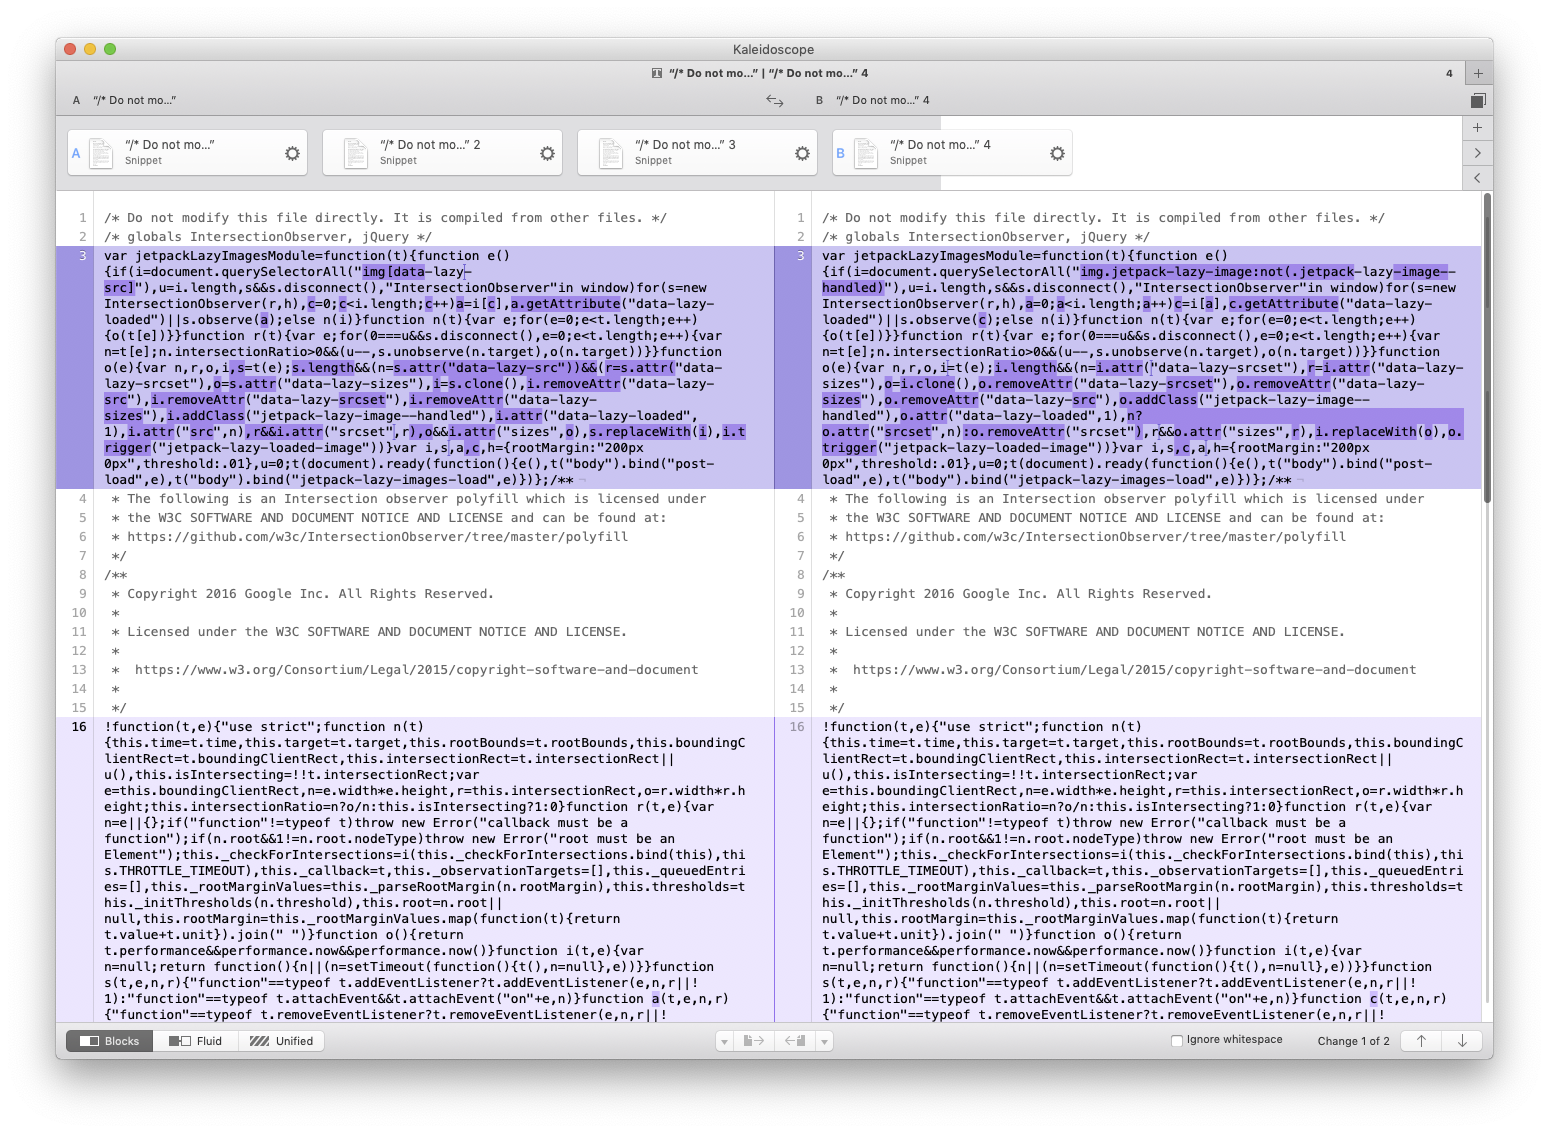Click changed line 3 in right pane gutter
The image size is (1549, 1133).
point(800,256)
